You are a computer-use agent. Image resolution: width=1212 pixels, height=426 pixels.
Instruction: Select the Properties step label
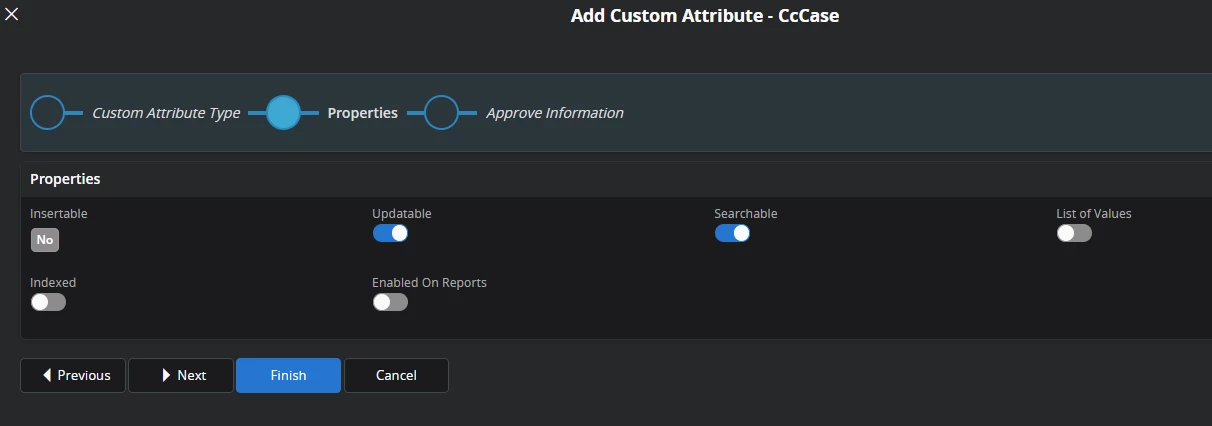(x=363, y=113)
